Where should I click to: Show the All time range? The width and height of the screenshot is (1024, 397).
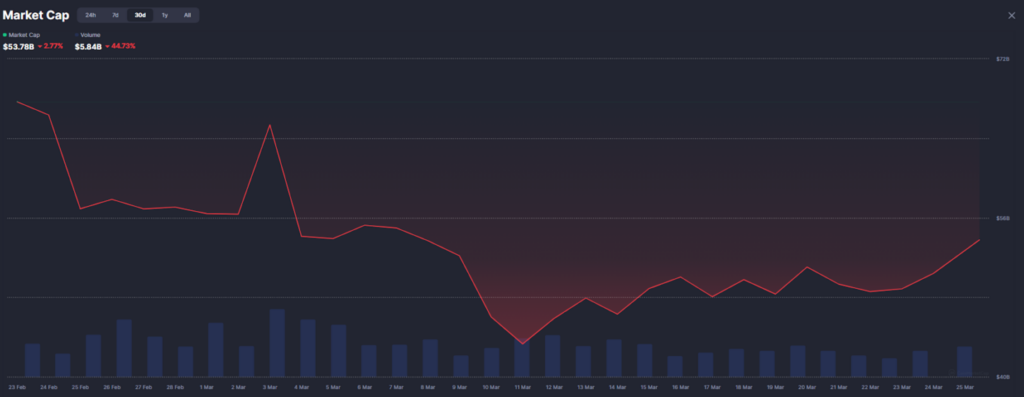click(x=187, y=15)
